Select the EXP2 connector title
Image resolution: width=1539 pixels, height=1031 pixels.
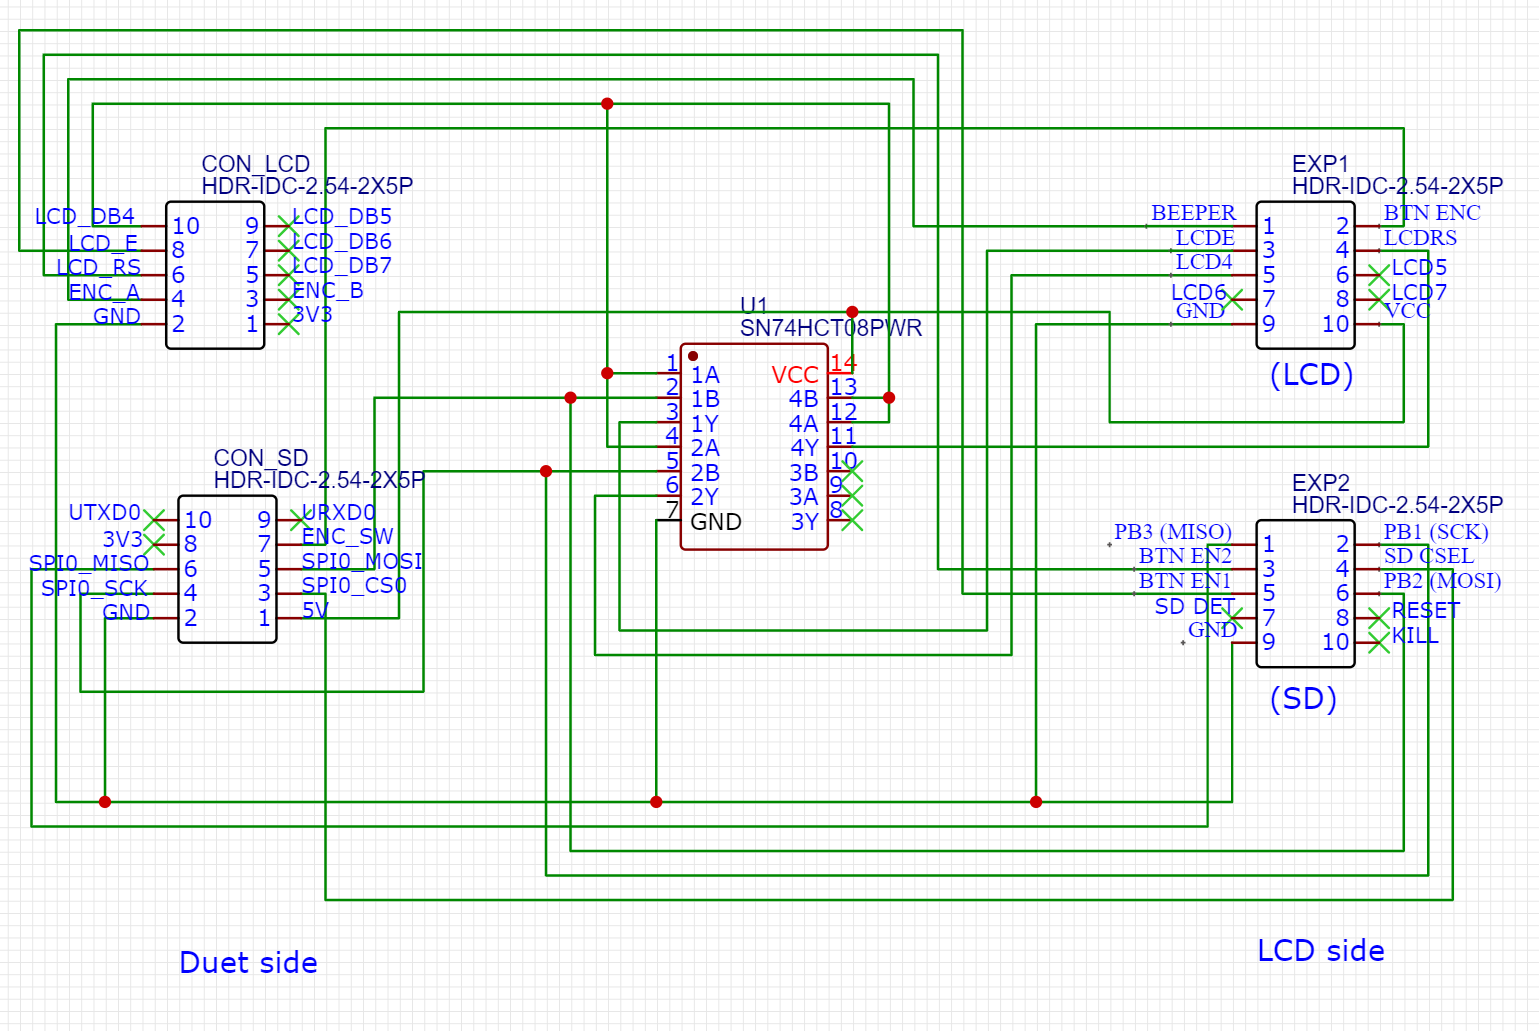pos(1321,483)
